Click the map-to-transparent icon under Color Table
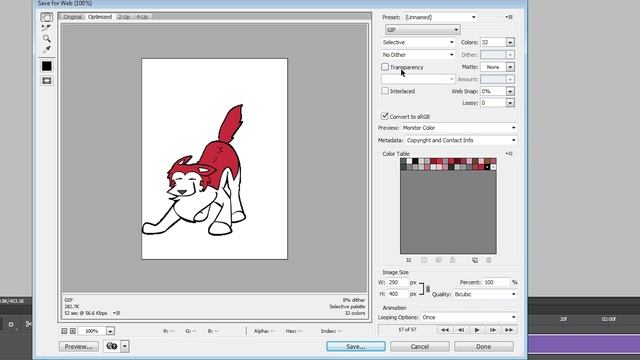This screenshot has height=360, width=640. [x=424, y=260]
